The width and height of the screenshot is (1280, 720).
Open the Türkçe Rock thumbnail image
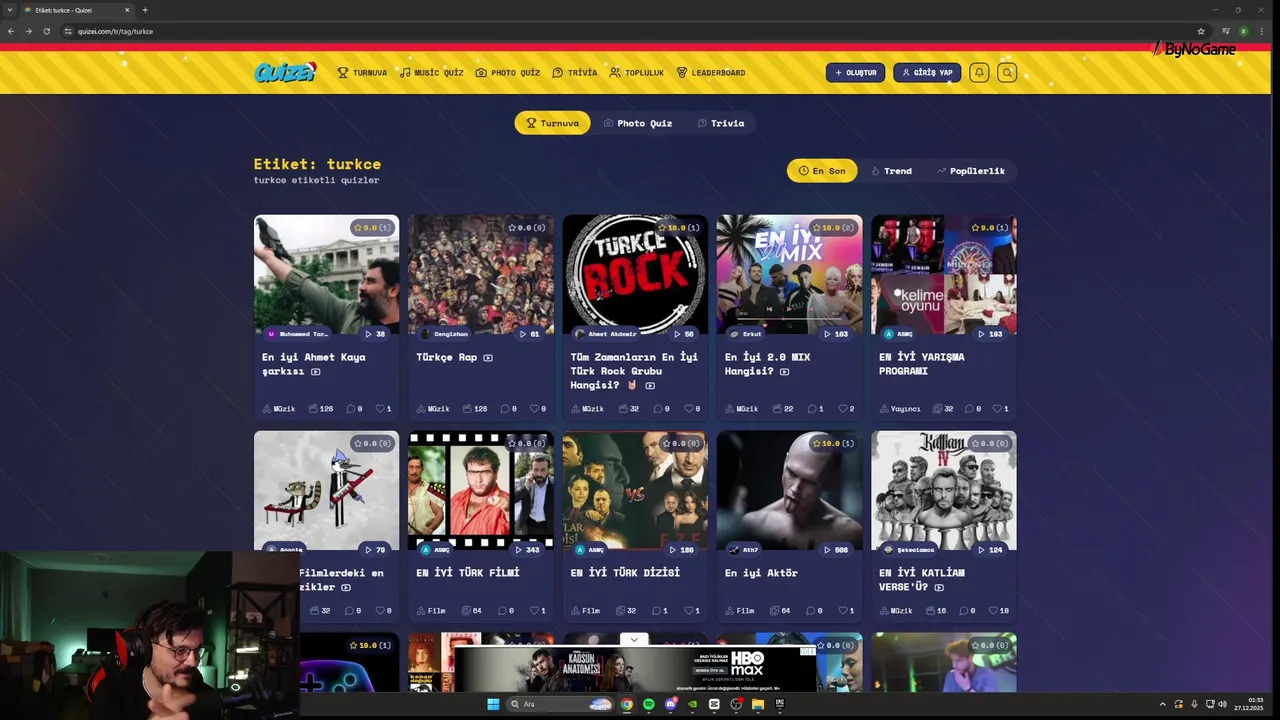click(635, 275)
